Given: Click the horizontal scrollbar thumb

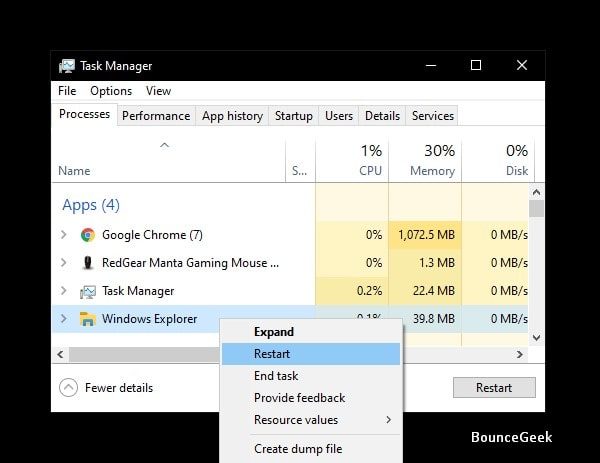Looking at the screenshot, I should 145,354.
